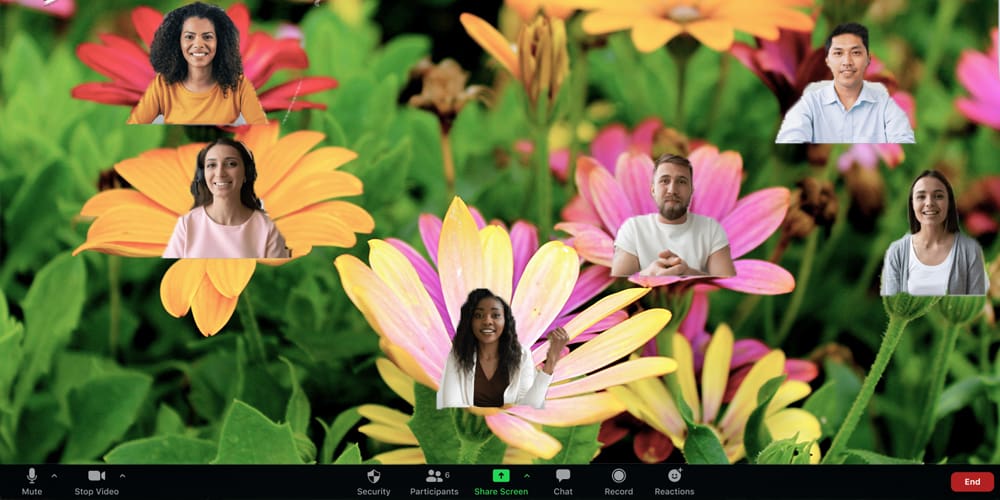Select the woman in the orange top

click(x=197, y=68)
